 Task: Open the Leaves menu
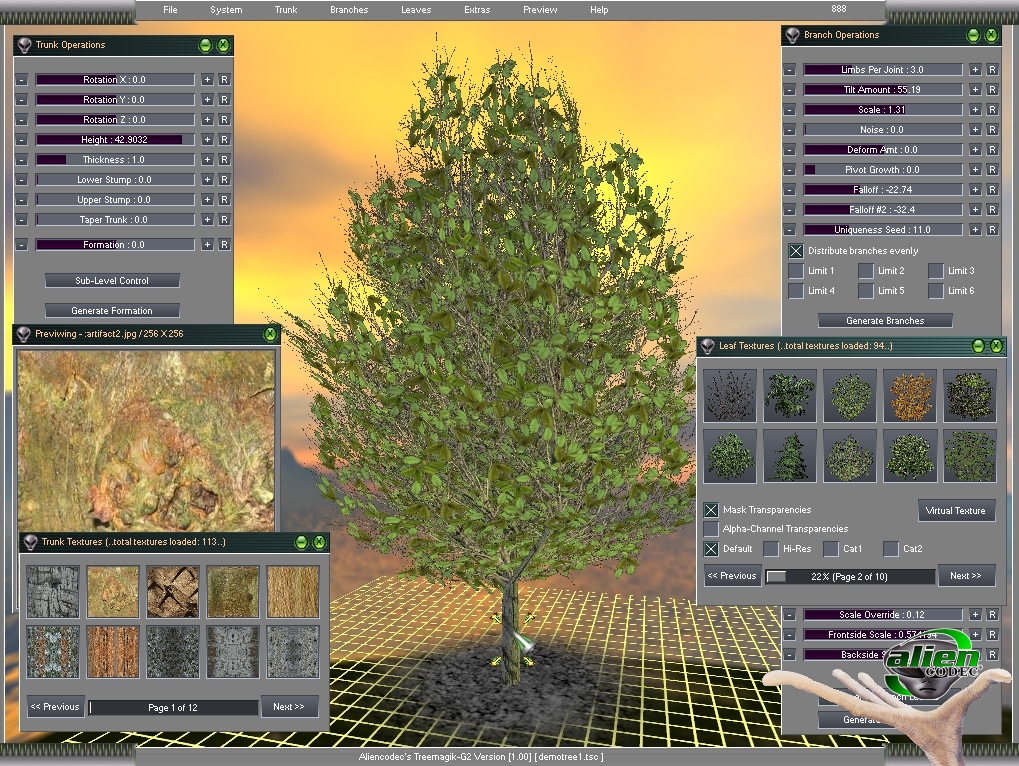point(416,10)
